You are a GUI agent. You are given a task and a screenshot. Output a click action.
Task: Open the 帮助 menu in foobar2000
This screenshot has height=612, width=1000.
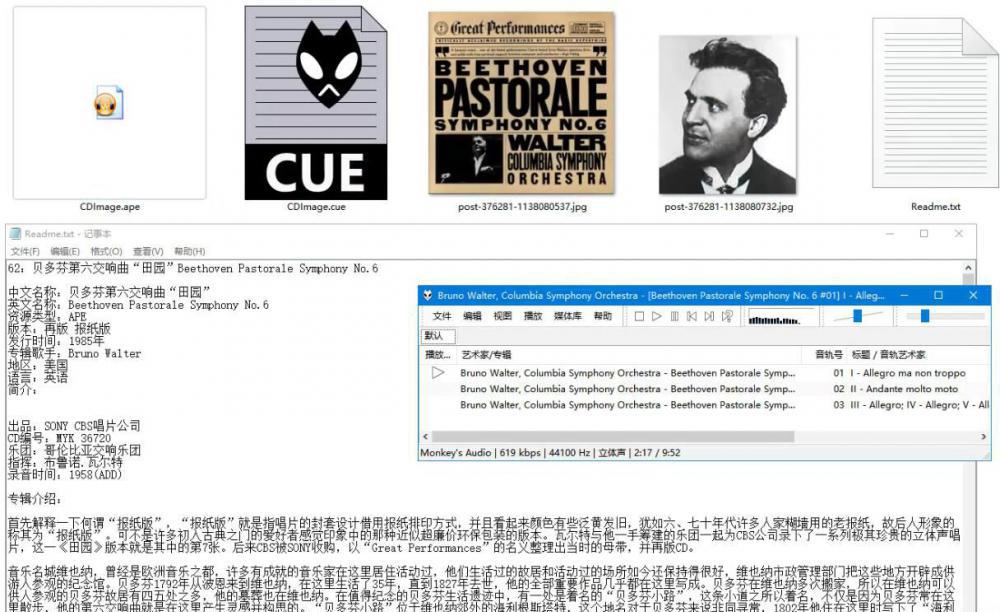(603, 316)
